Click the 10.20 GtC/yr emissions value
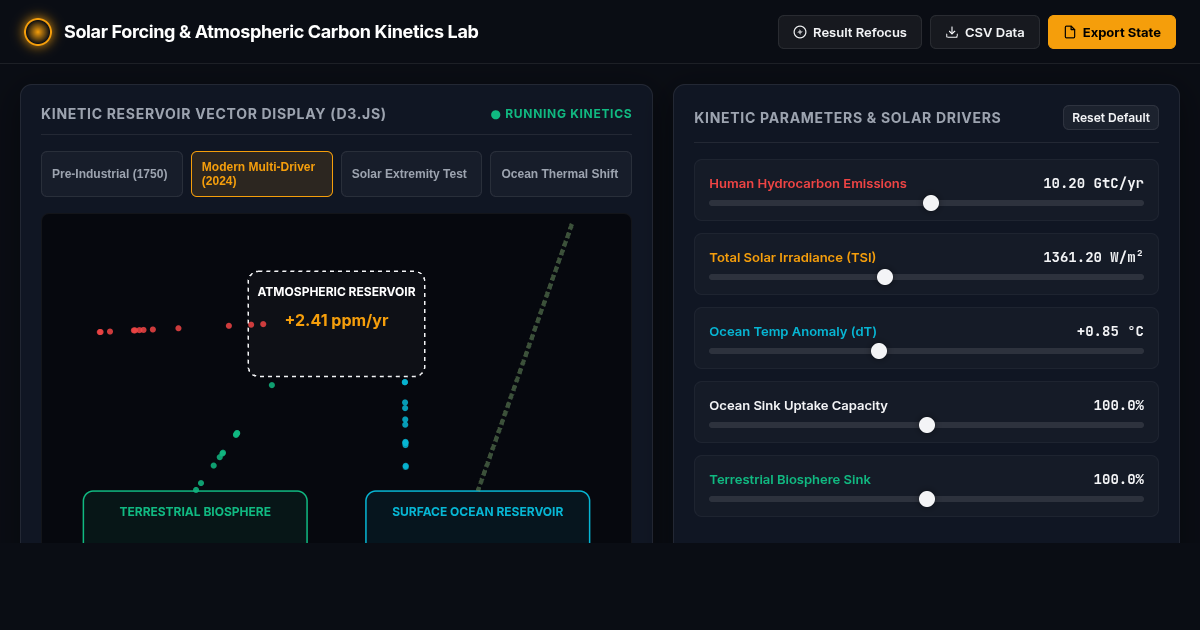Screen dimensions: 1200x630 click(x=1093, y=183)
